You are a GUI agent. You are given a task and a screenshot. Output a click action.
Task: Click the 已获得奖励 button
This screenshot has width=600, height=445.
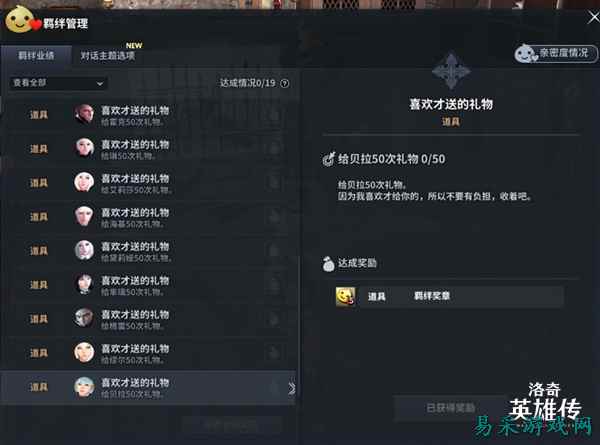tap(451, 408)
